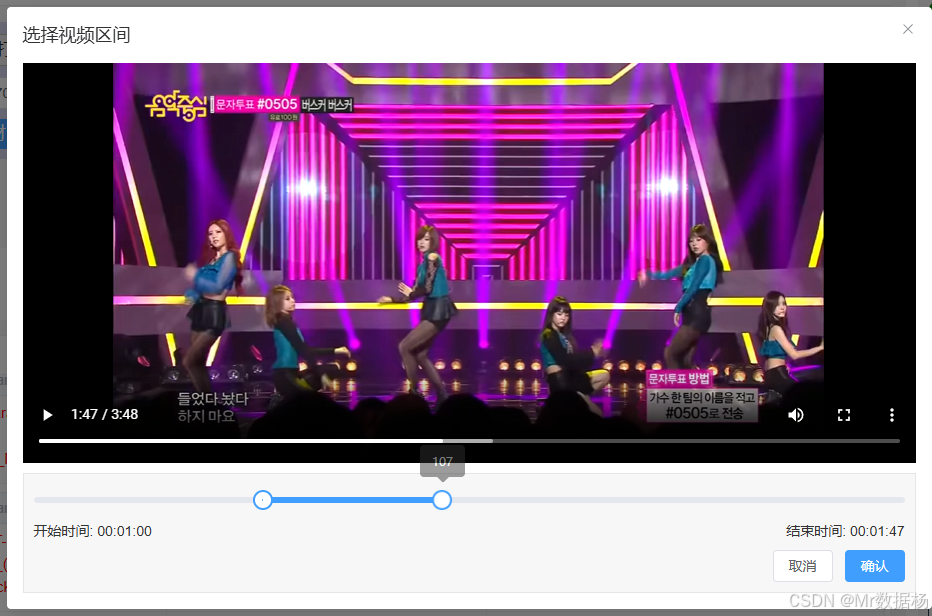Confirm the selection with 确认 button
Viewport: 932px width, 616px height.
pyautogui.click(x=874, y=566)
